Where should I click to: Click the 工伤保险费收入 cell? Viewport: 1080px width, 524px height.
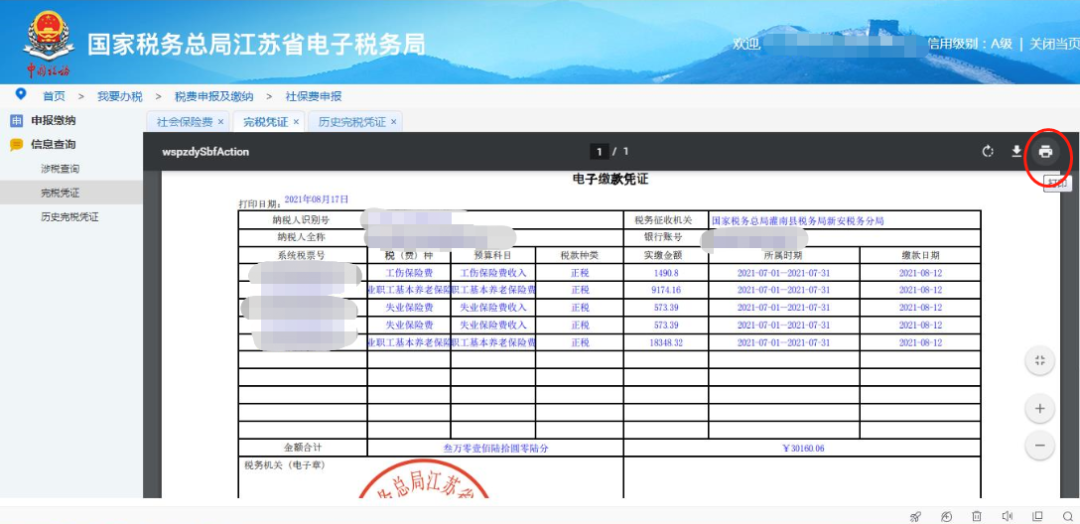493,273
